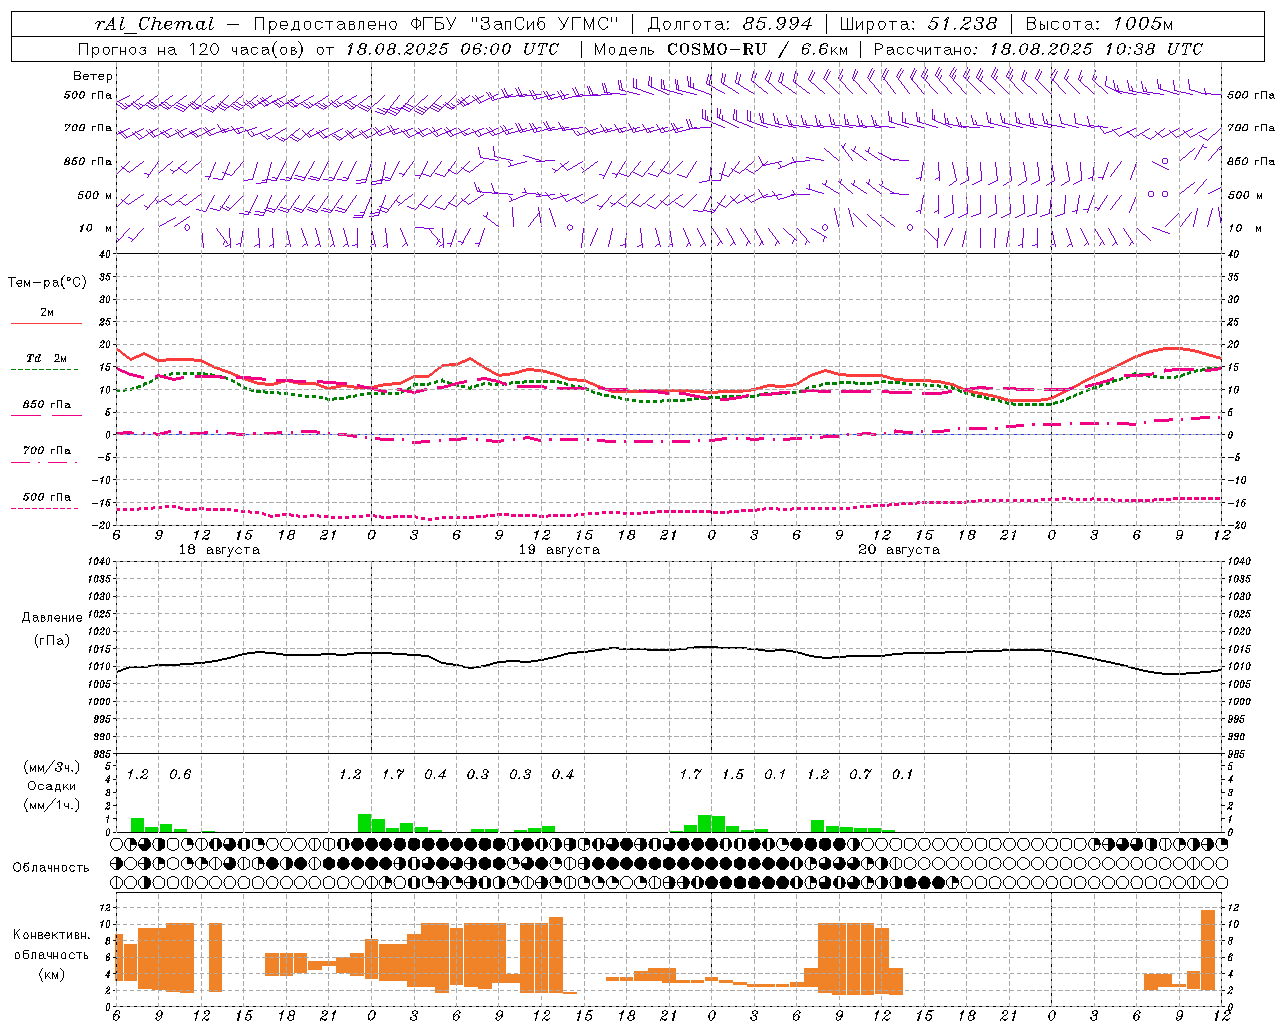Image resolution: width=1280 pixels, height=1024 pixels.
Task: Click the (мм/3ч.) precipitation unit label
Action: [52, 768]
